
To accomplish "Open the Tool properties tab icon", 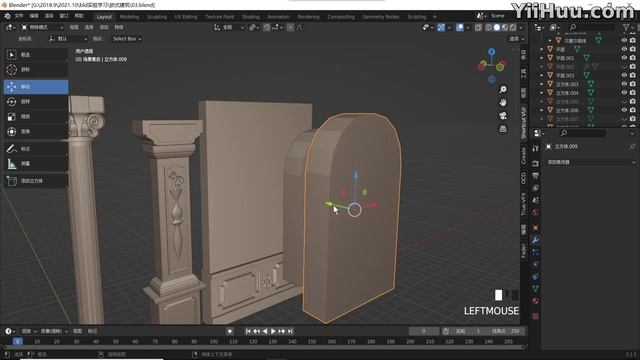I will click(536, 149).
